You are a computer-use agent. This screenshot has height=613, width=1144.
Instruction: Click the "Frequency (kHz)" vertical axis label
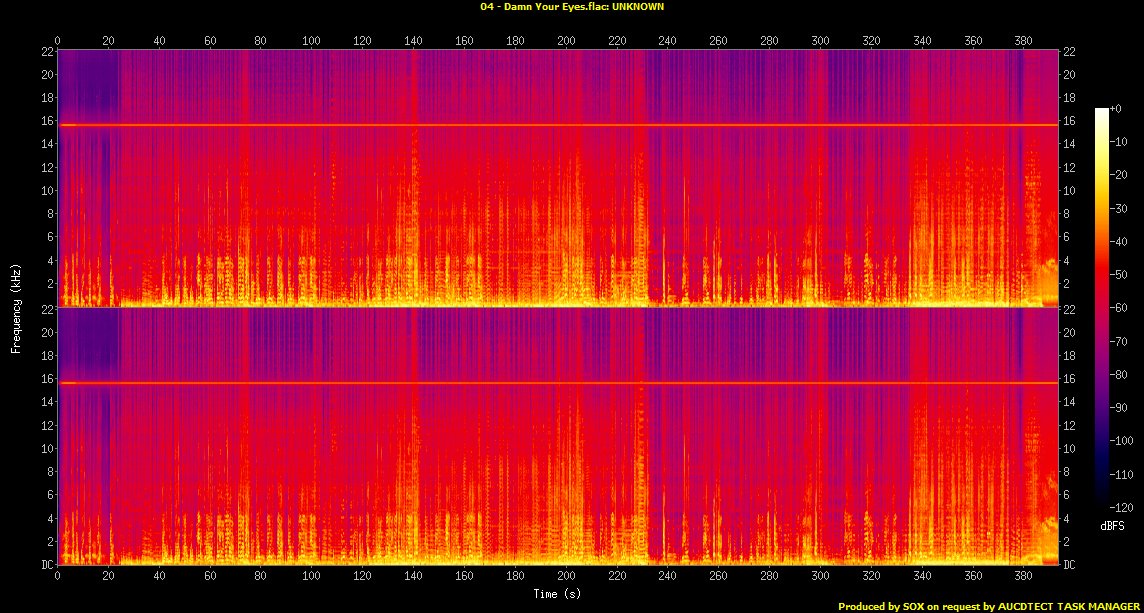tap(16, 307)
